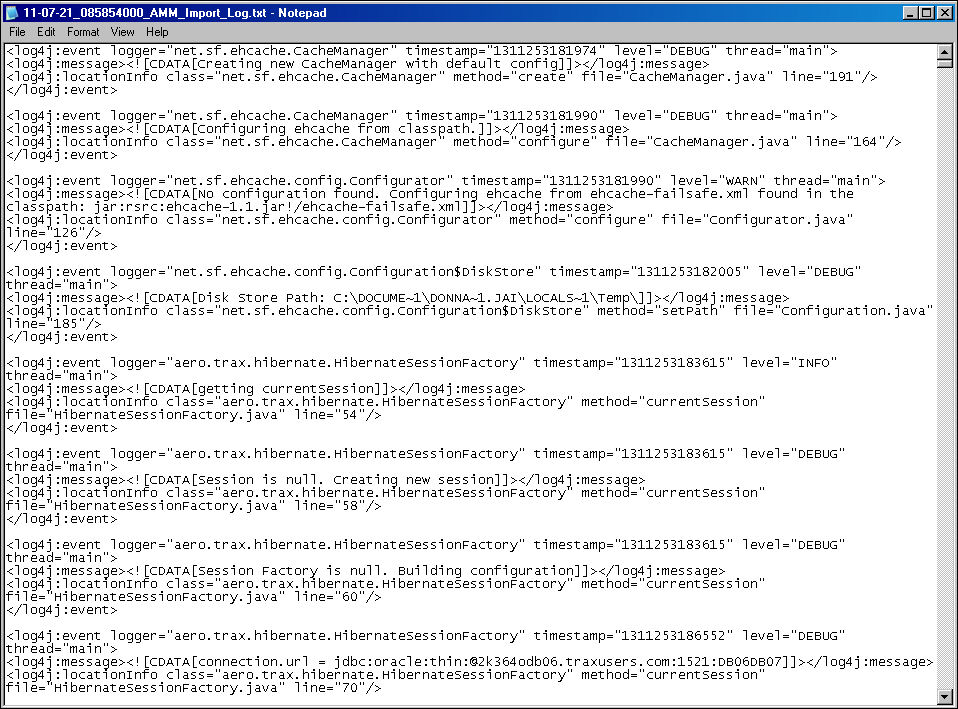This screenshot has height=709, width=958.
Task: Place cursor on the line="126"/> line
Action: pyautogui.click(x=54, y=233)
